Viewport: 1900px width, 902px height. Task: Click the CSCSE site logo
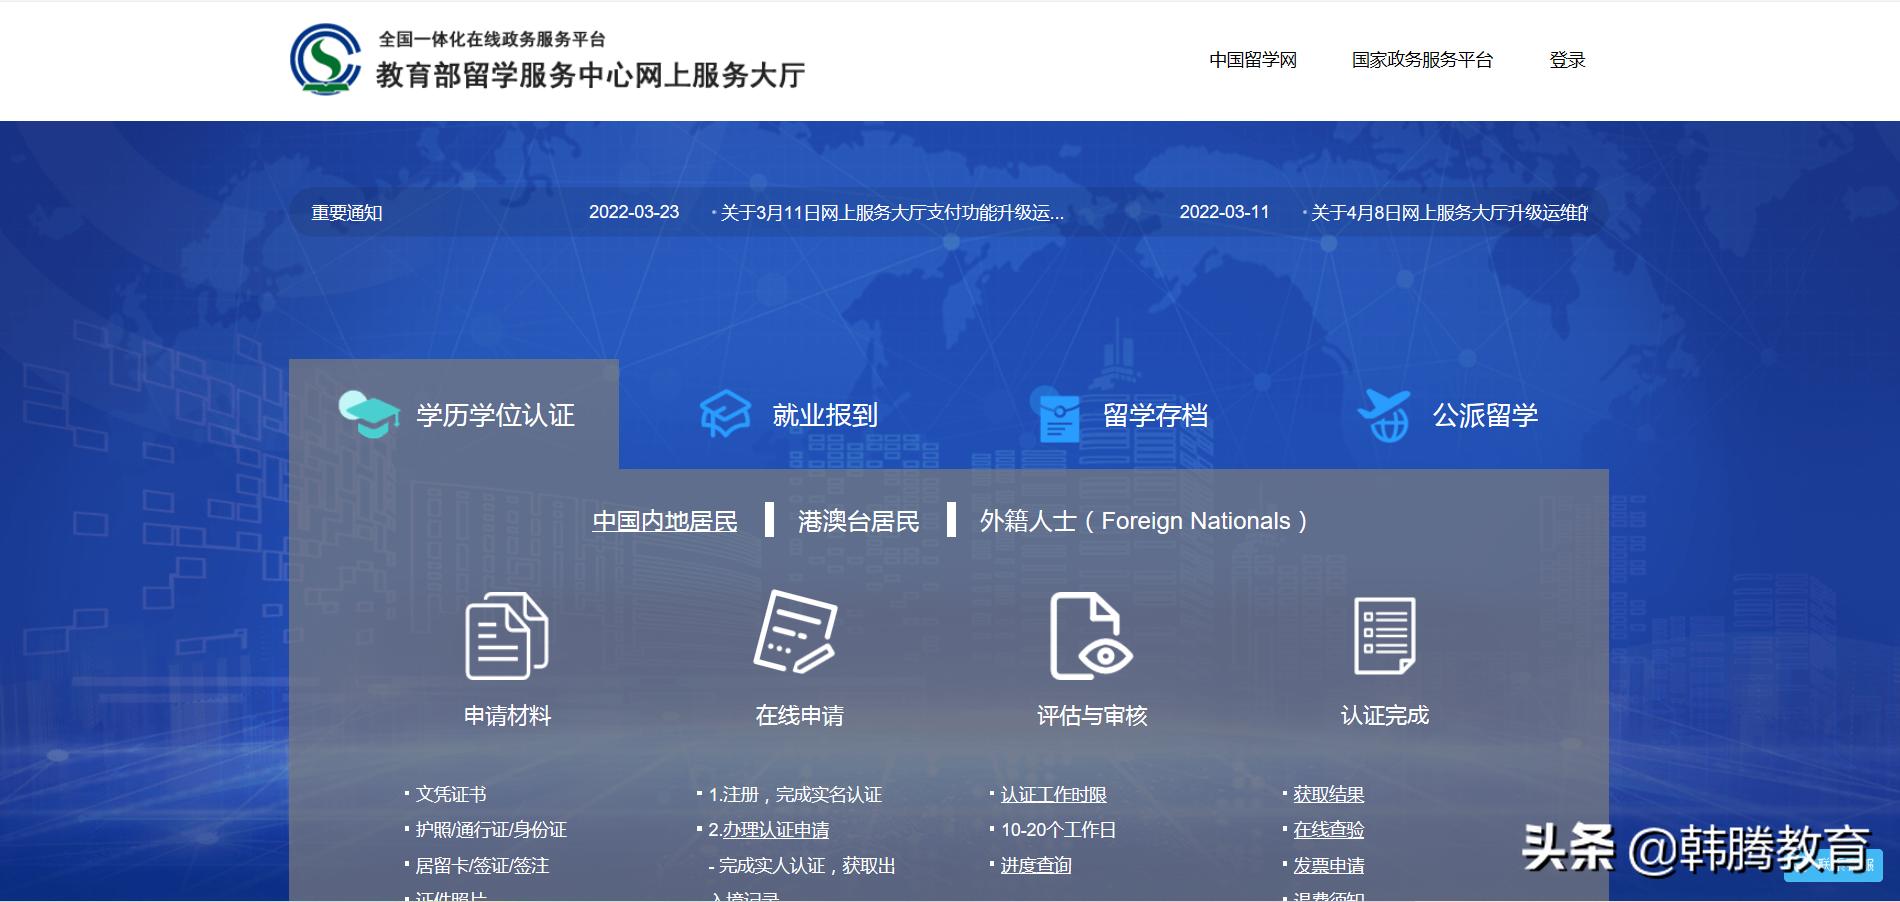(325, 59)
